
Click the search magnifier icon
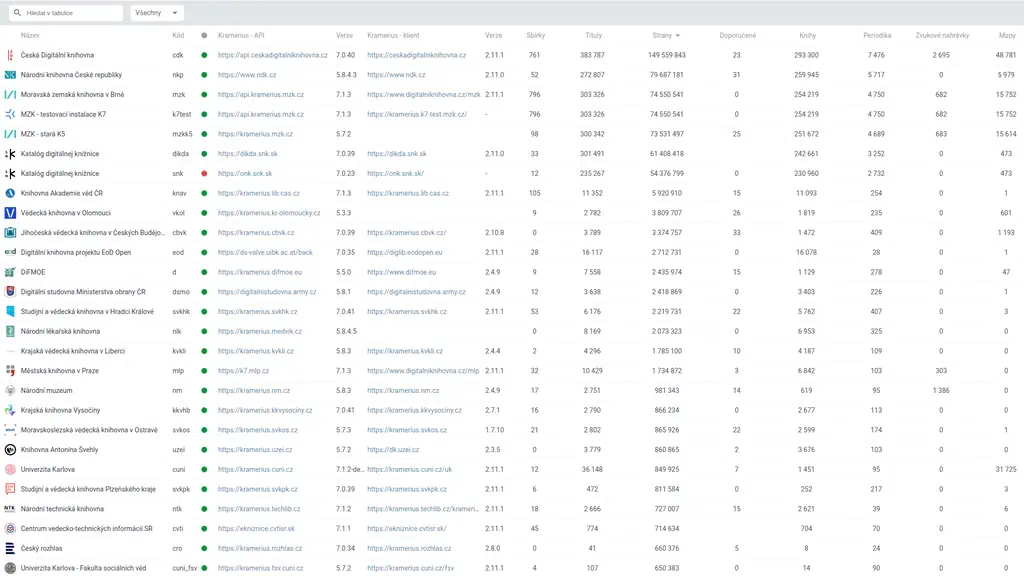[18, 13]
